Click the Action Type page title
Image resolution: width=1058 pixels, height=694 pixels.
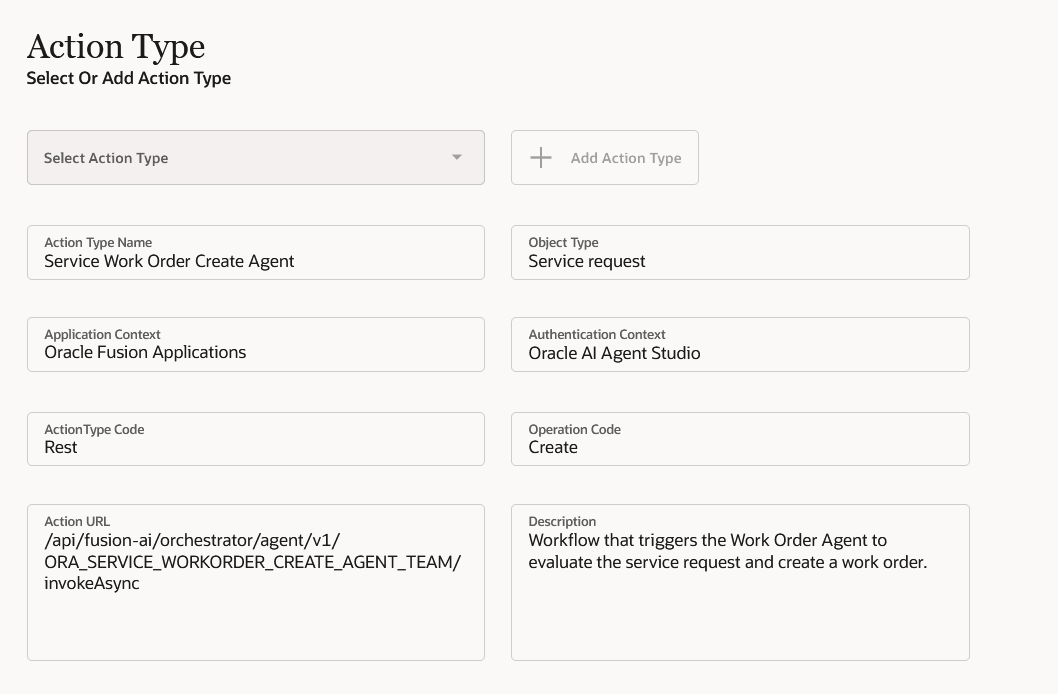tap(116, 46)
